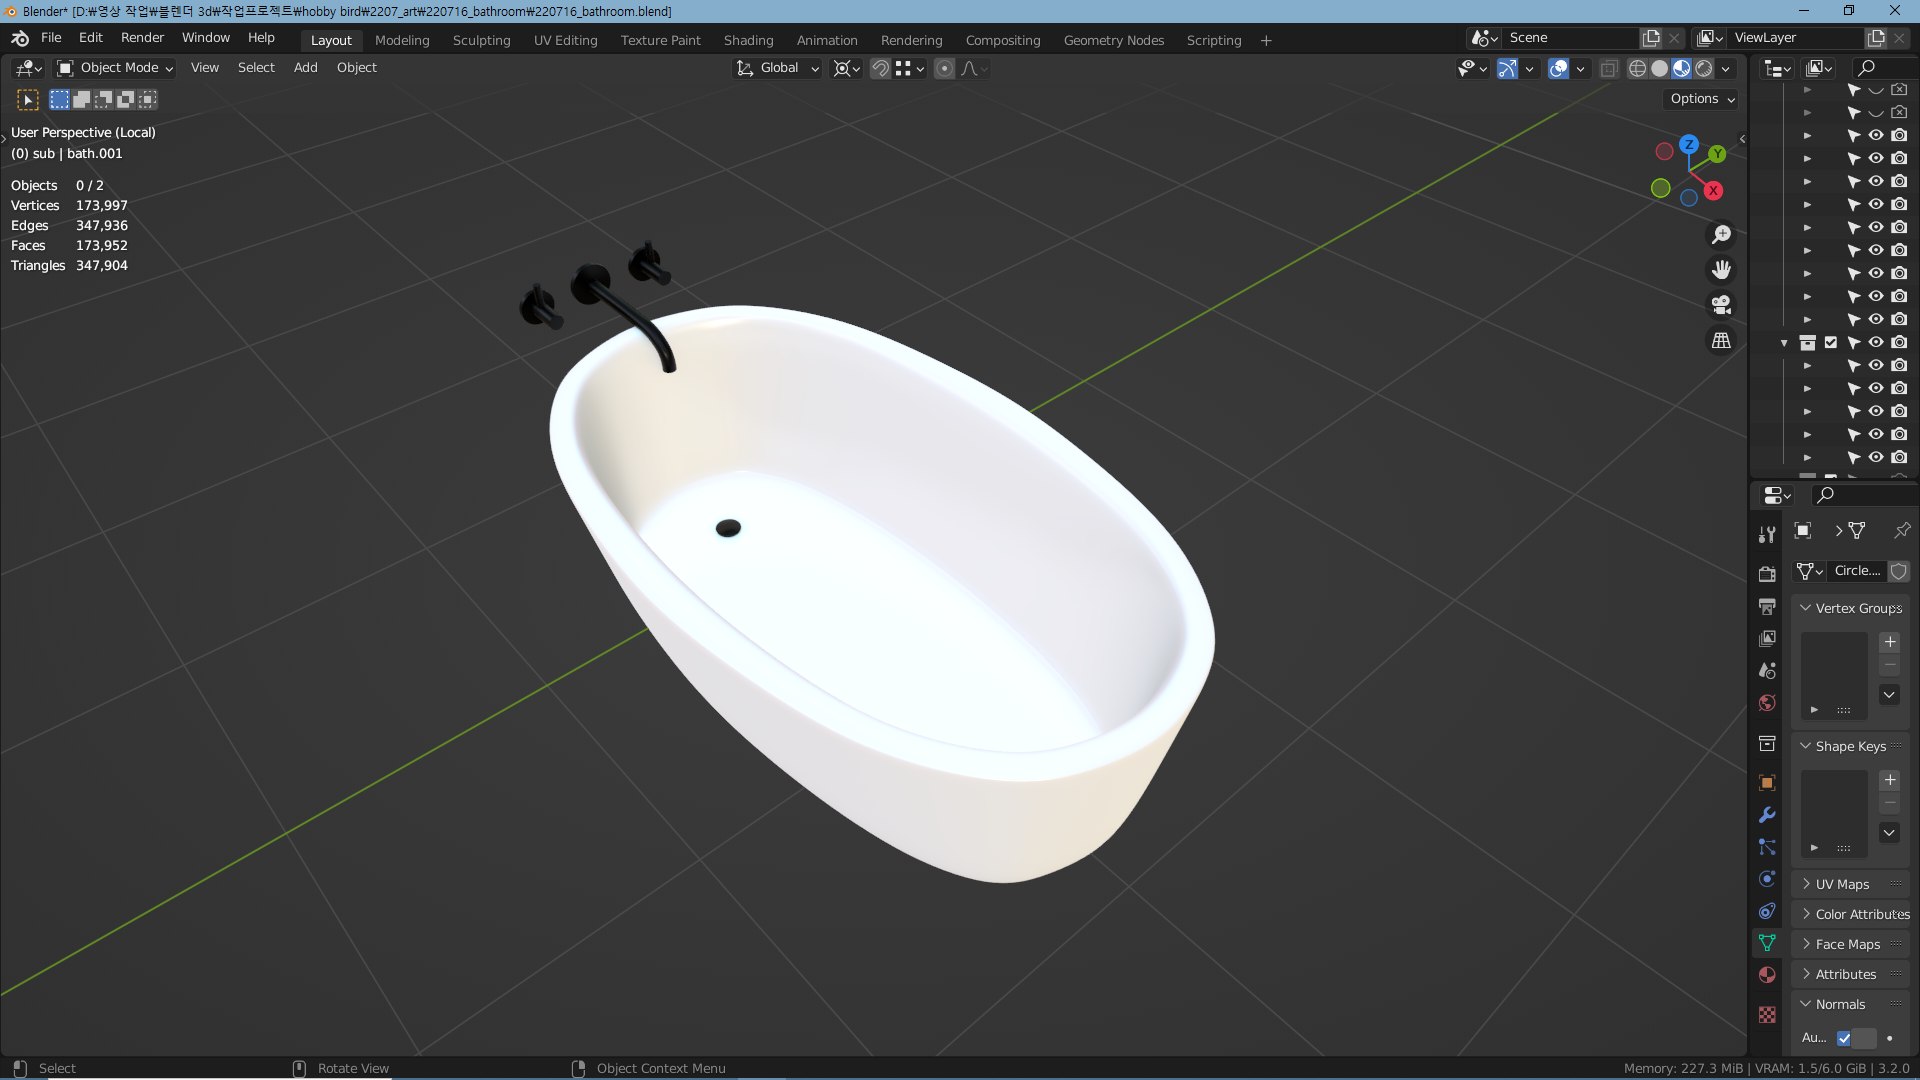Toggle the camera view icon
This screenshot has width=1920, height=1080.
(x=1721, y=305)
